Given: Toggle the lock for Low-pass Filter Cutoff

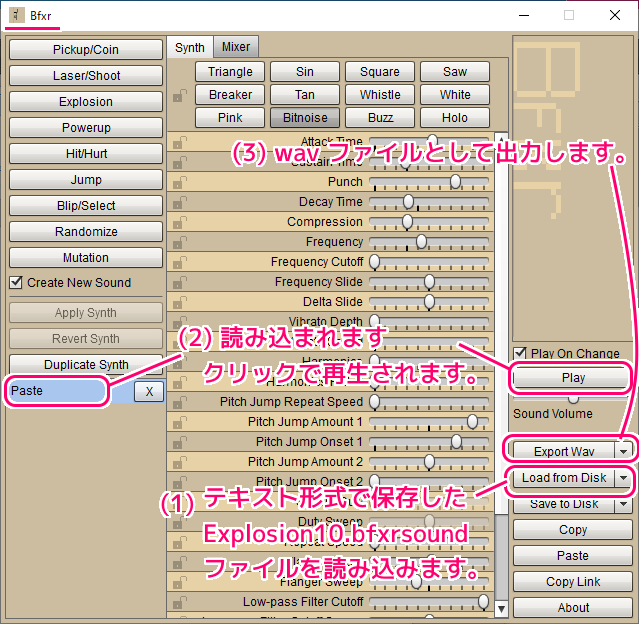Looking at the screenshot, I should [180, 602].
